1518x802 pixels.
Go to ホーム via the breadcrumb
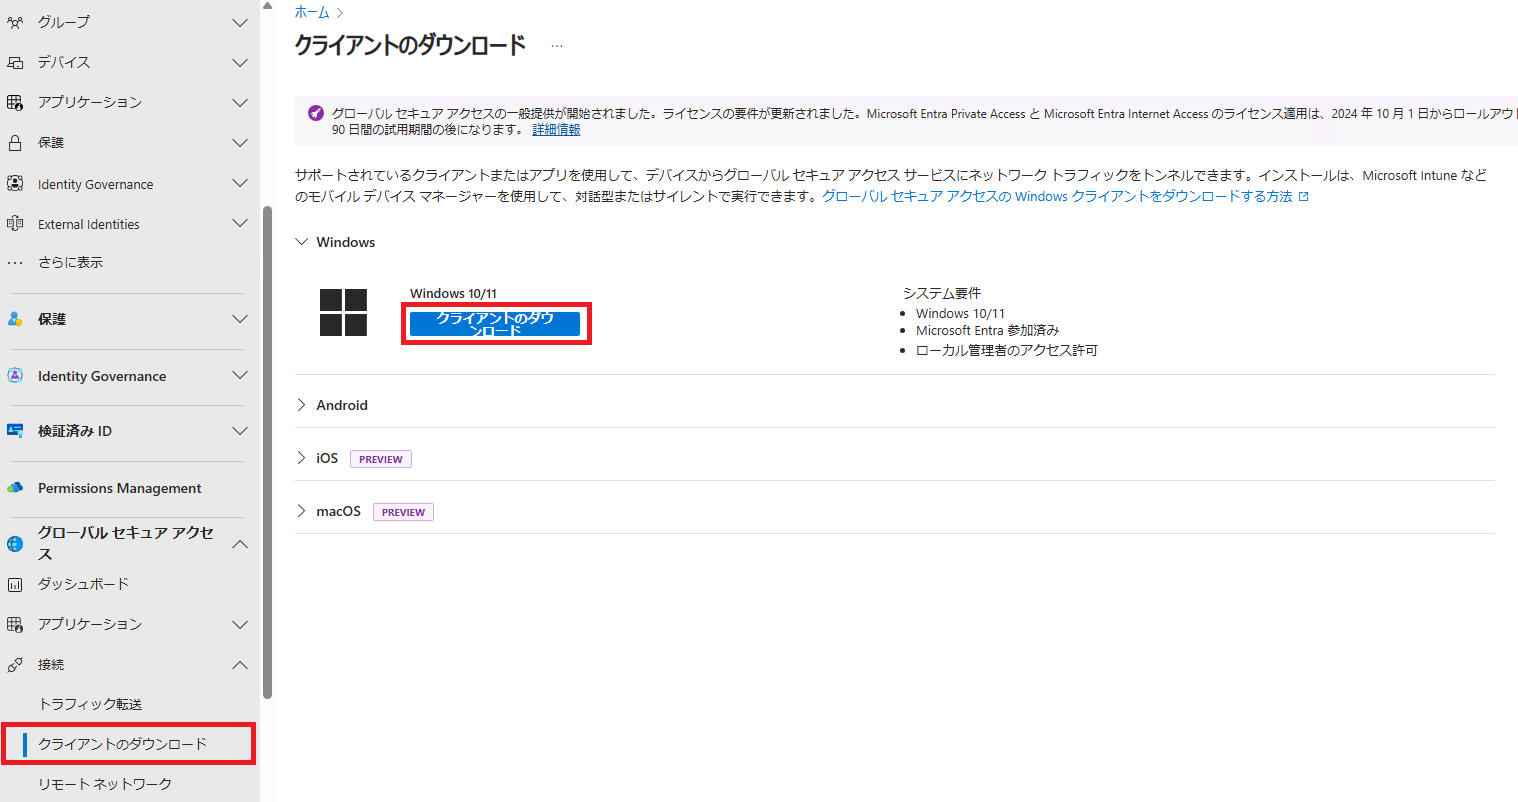[312, 12]
